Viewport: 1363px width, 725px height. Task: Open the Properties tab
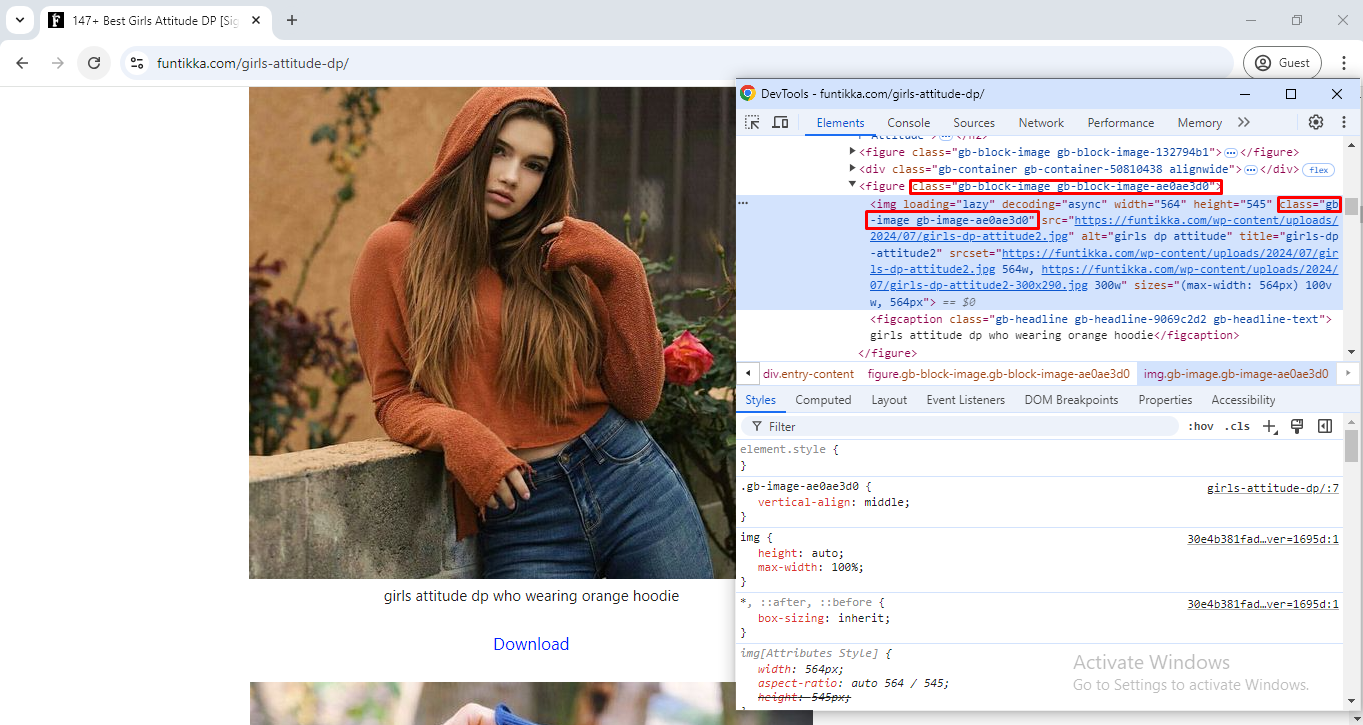click(1165, 400)
